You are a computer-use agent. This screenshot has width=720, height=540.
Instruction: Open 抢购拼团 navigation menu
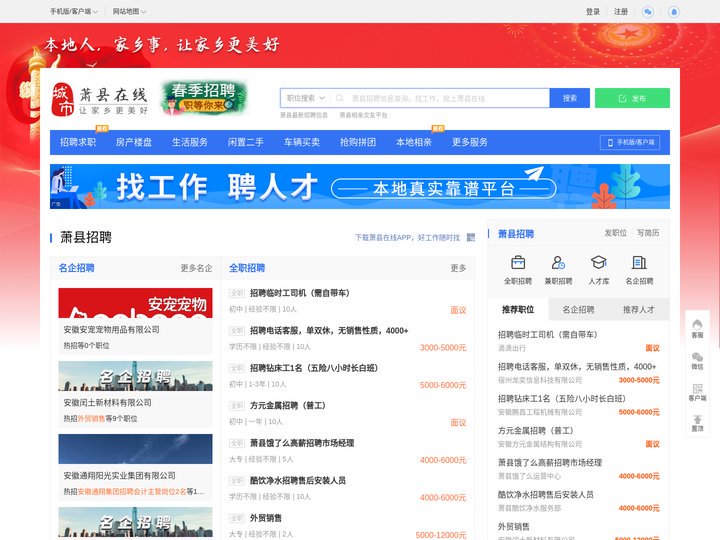(x=358, y=142)
